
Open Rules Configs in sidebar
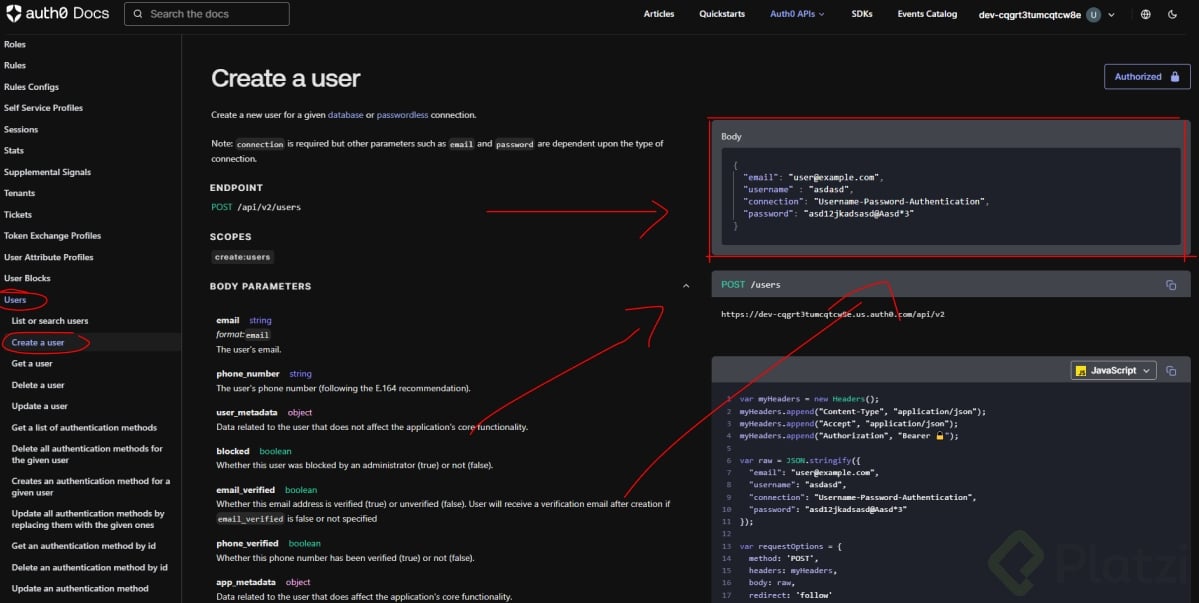tap(31, 87)
